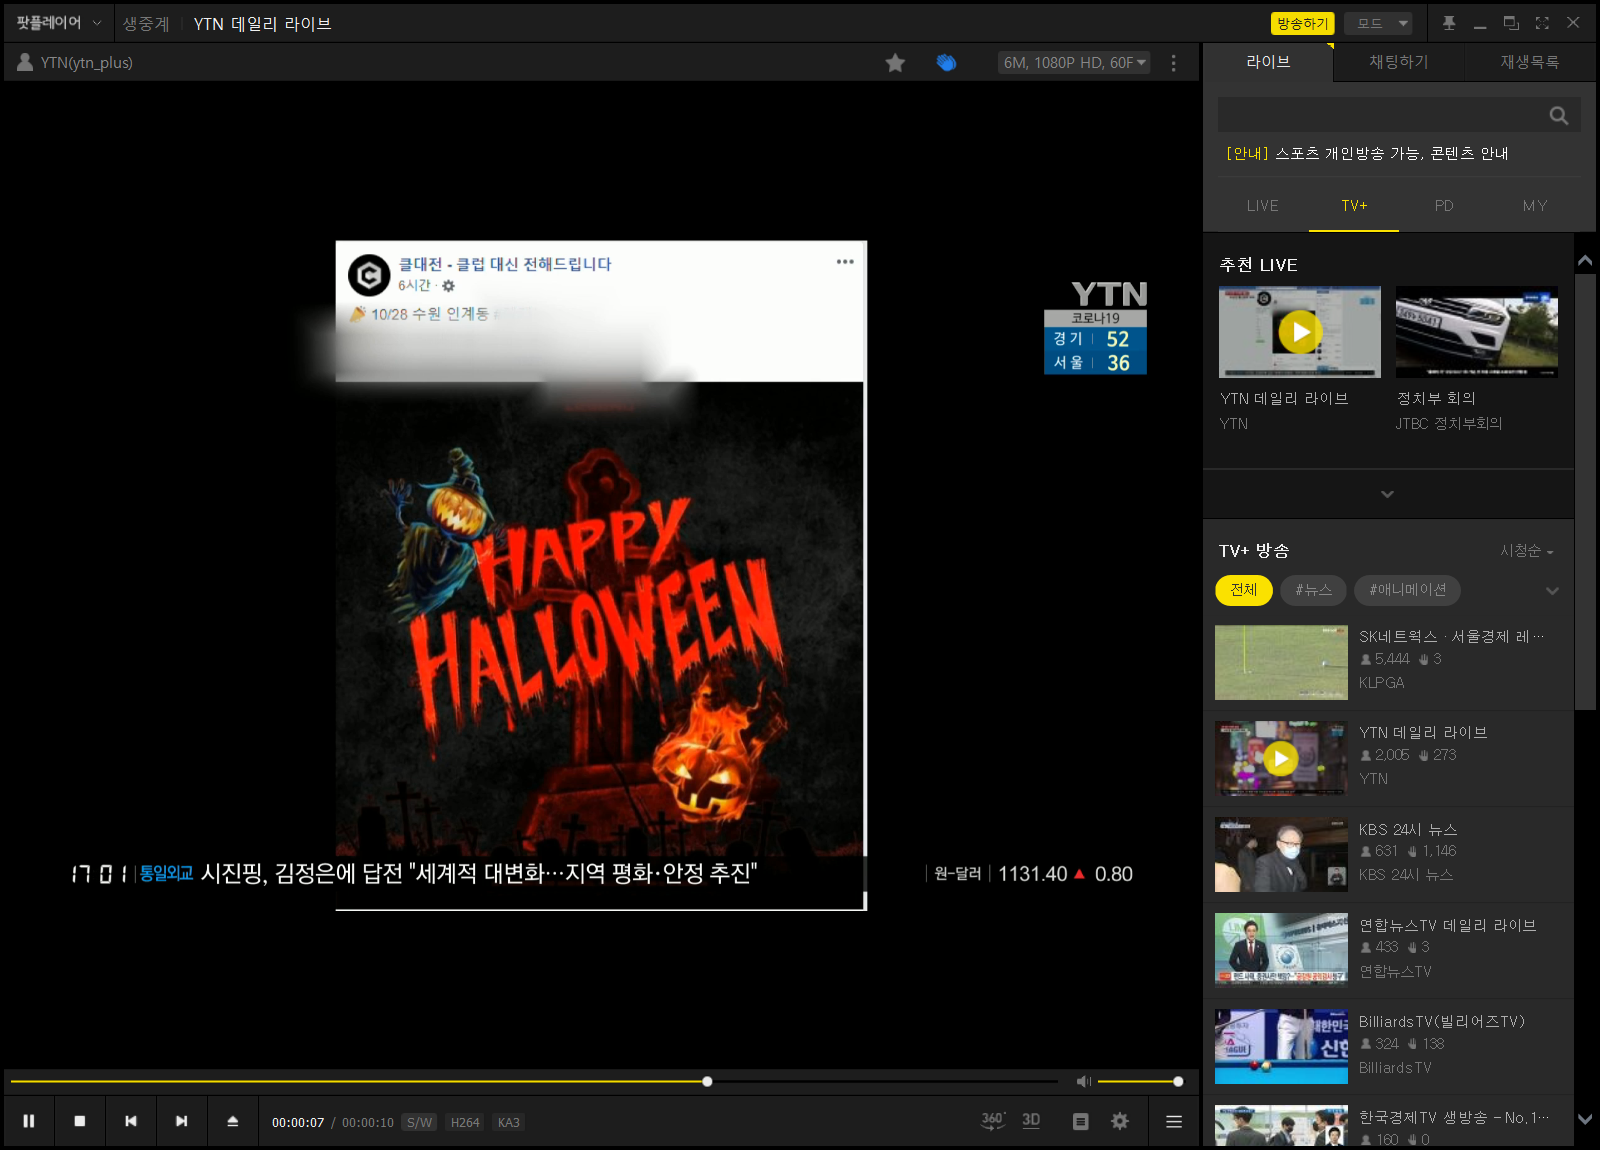Viewport: 1600px width, 1150px height.
Task: Add channel to favorites star
Action: [895, 63]
